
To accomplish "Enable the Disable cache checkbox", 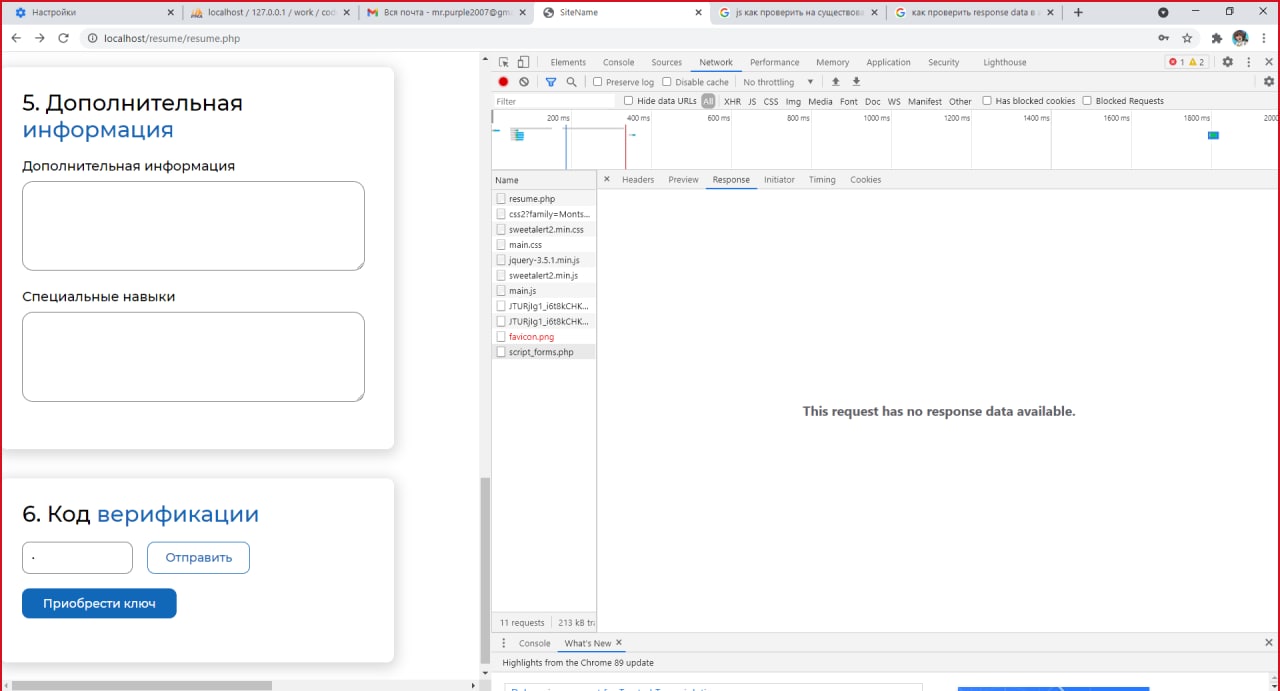I will coord(667,82).
